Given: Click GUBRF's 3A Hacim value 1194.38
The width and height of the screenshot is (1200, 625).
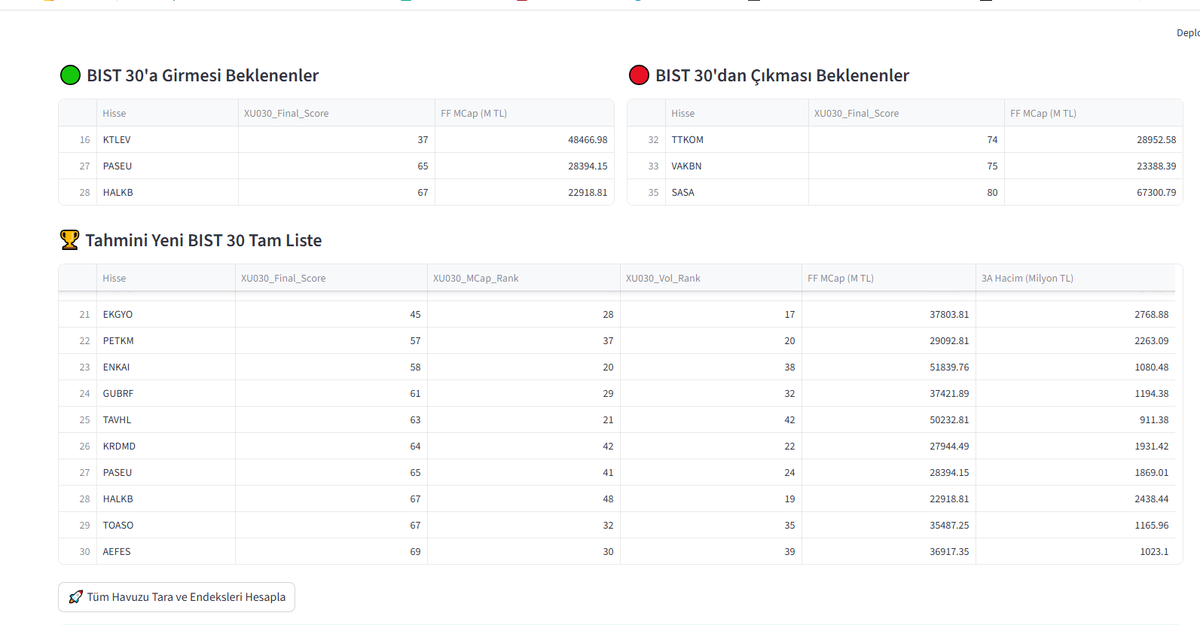Looking at the screenshot, I should 1075,393.
